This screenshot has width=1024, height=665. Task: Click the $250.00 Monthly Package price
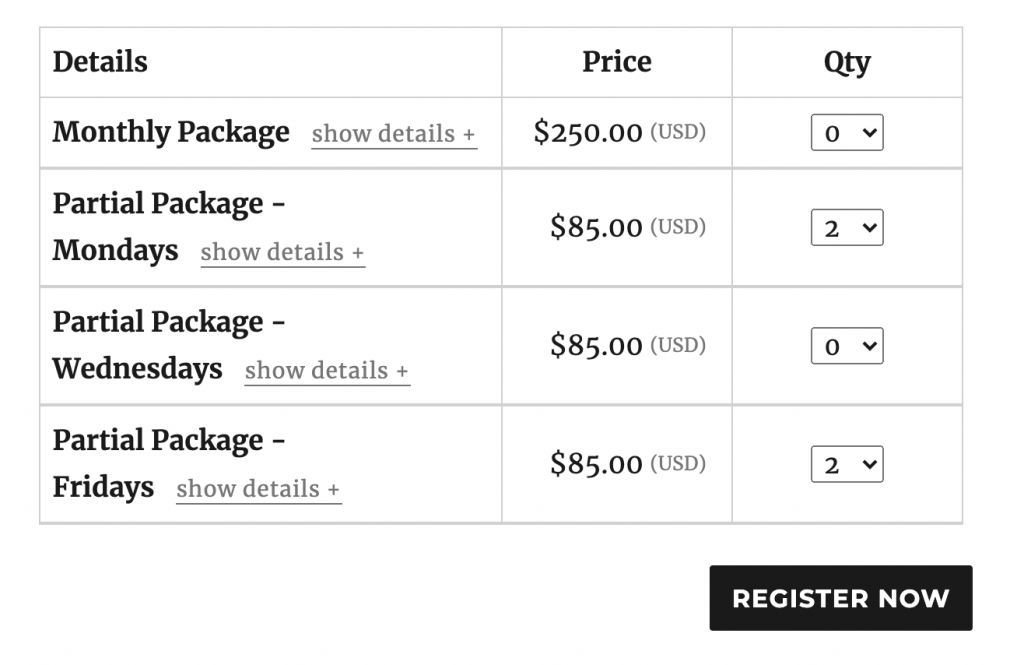(x=588, y=133)
